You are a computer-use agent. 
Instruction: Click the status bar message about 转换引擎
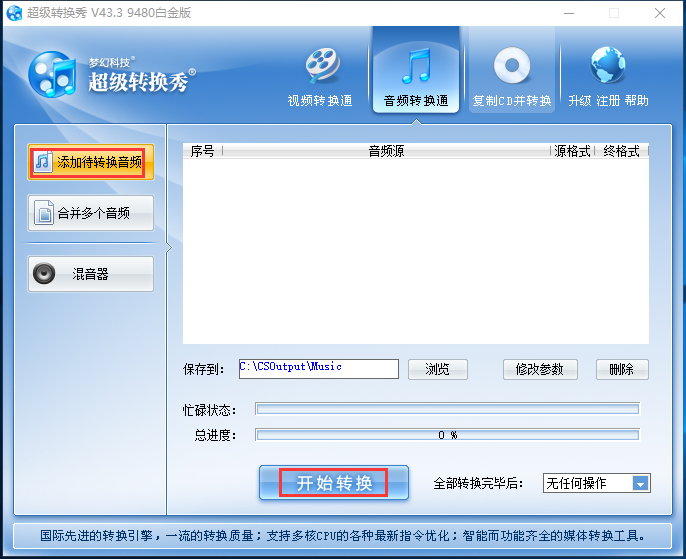click(343, 536)
